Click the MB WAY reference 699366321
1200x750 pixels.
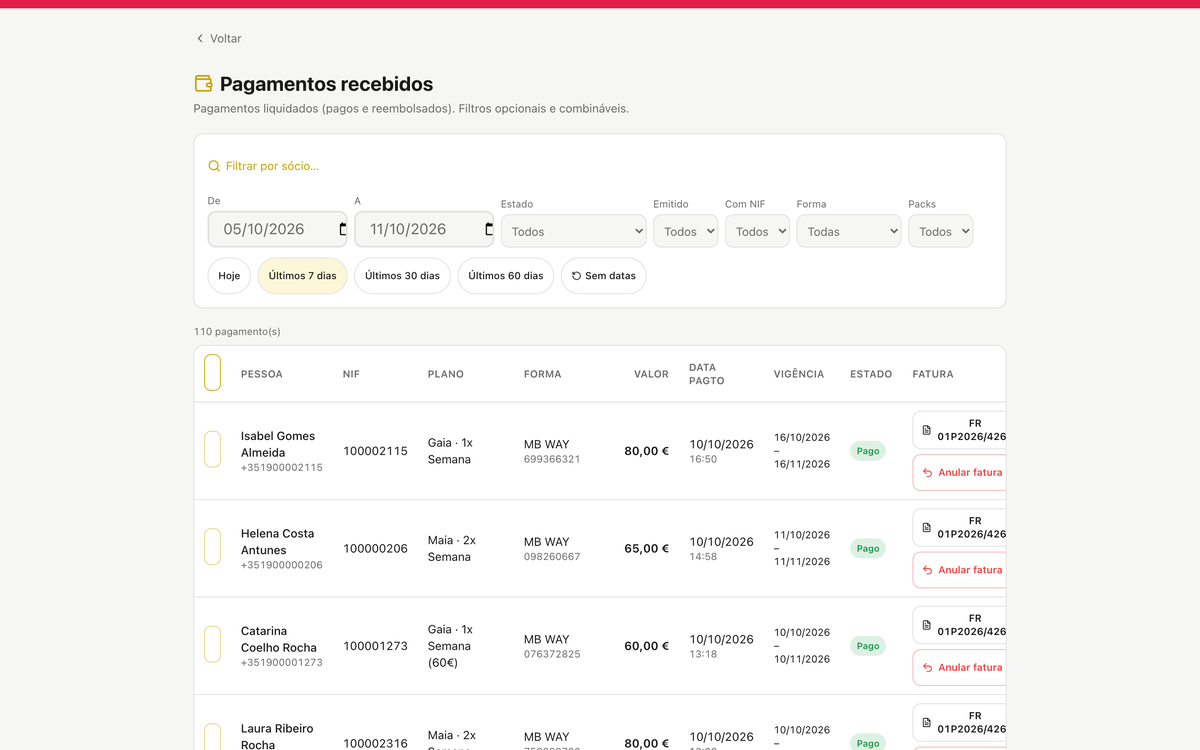(552, 459)
